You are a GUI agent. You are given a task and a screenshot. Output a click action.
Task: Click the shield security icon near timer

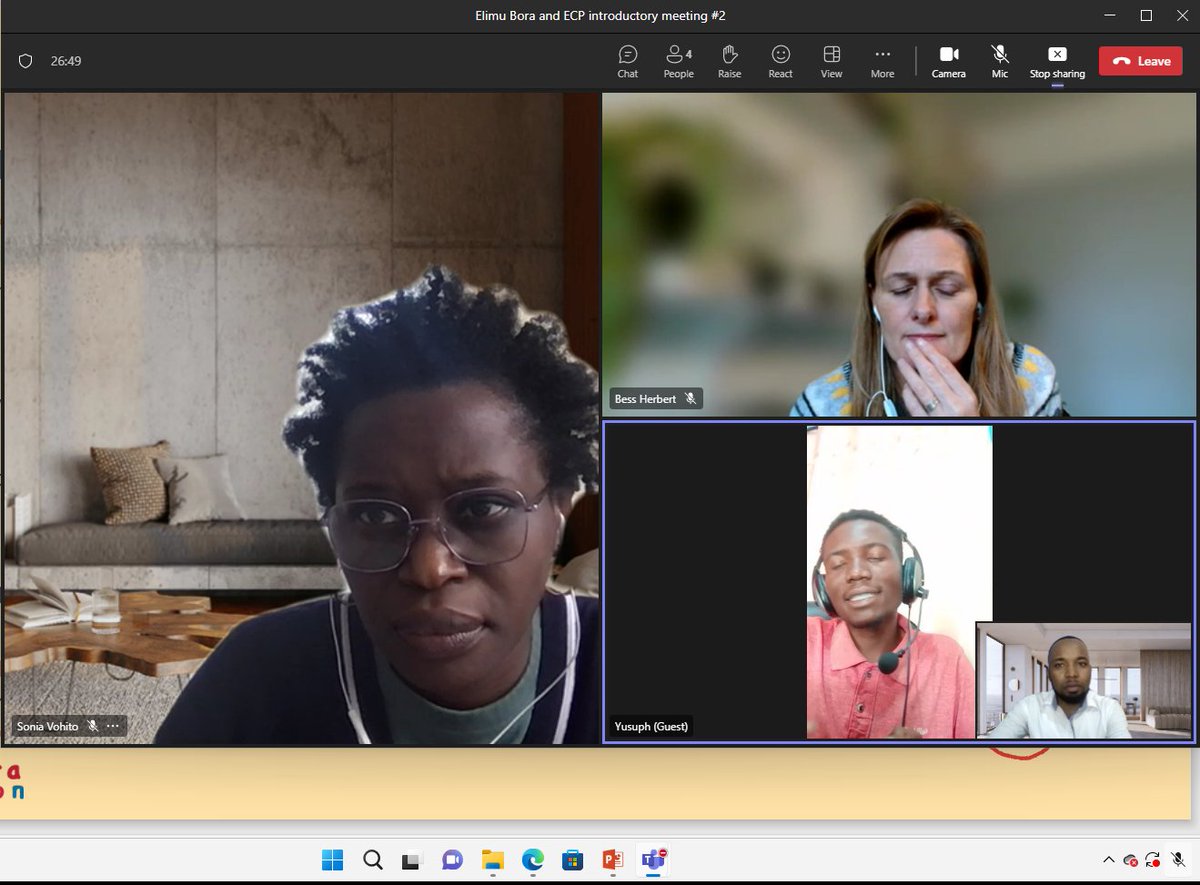point(26,61)
